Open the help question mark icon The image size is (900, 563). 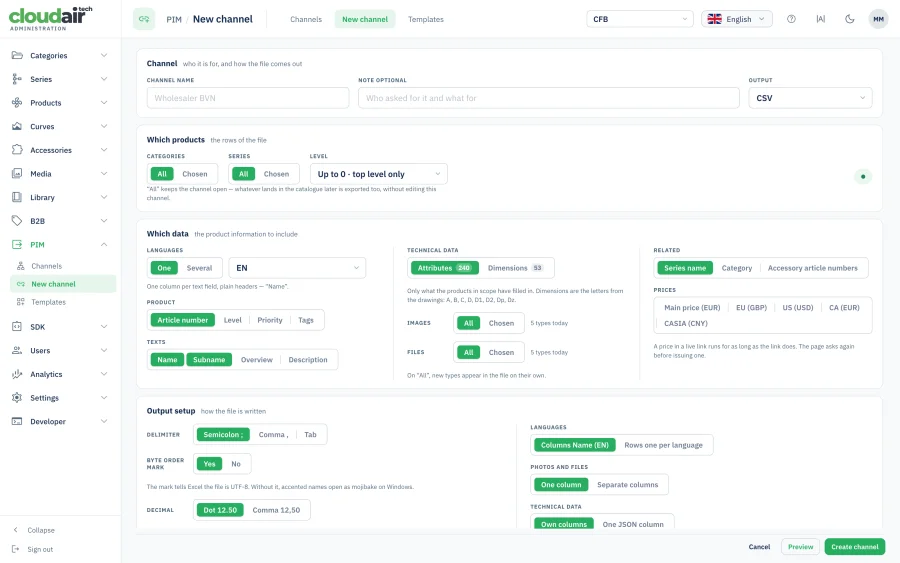[791, 19]
